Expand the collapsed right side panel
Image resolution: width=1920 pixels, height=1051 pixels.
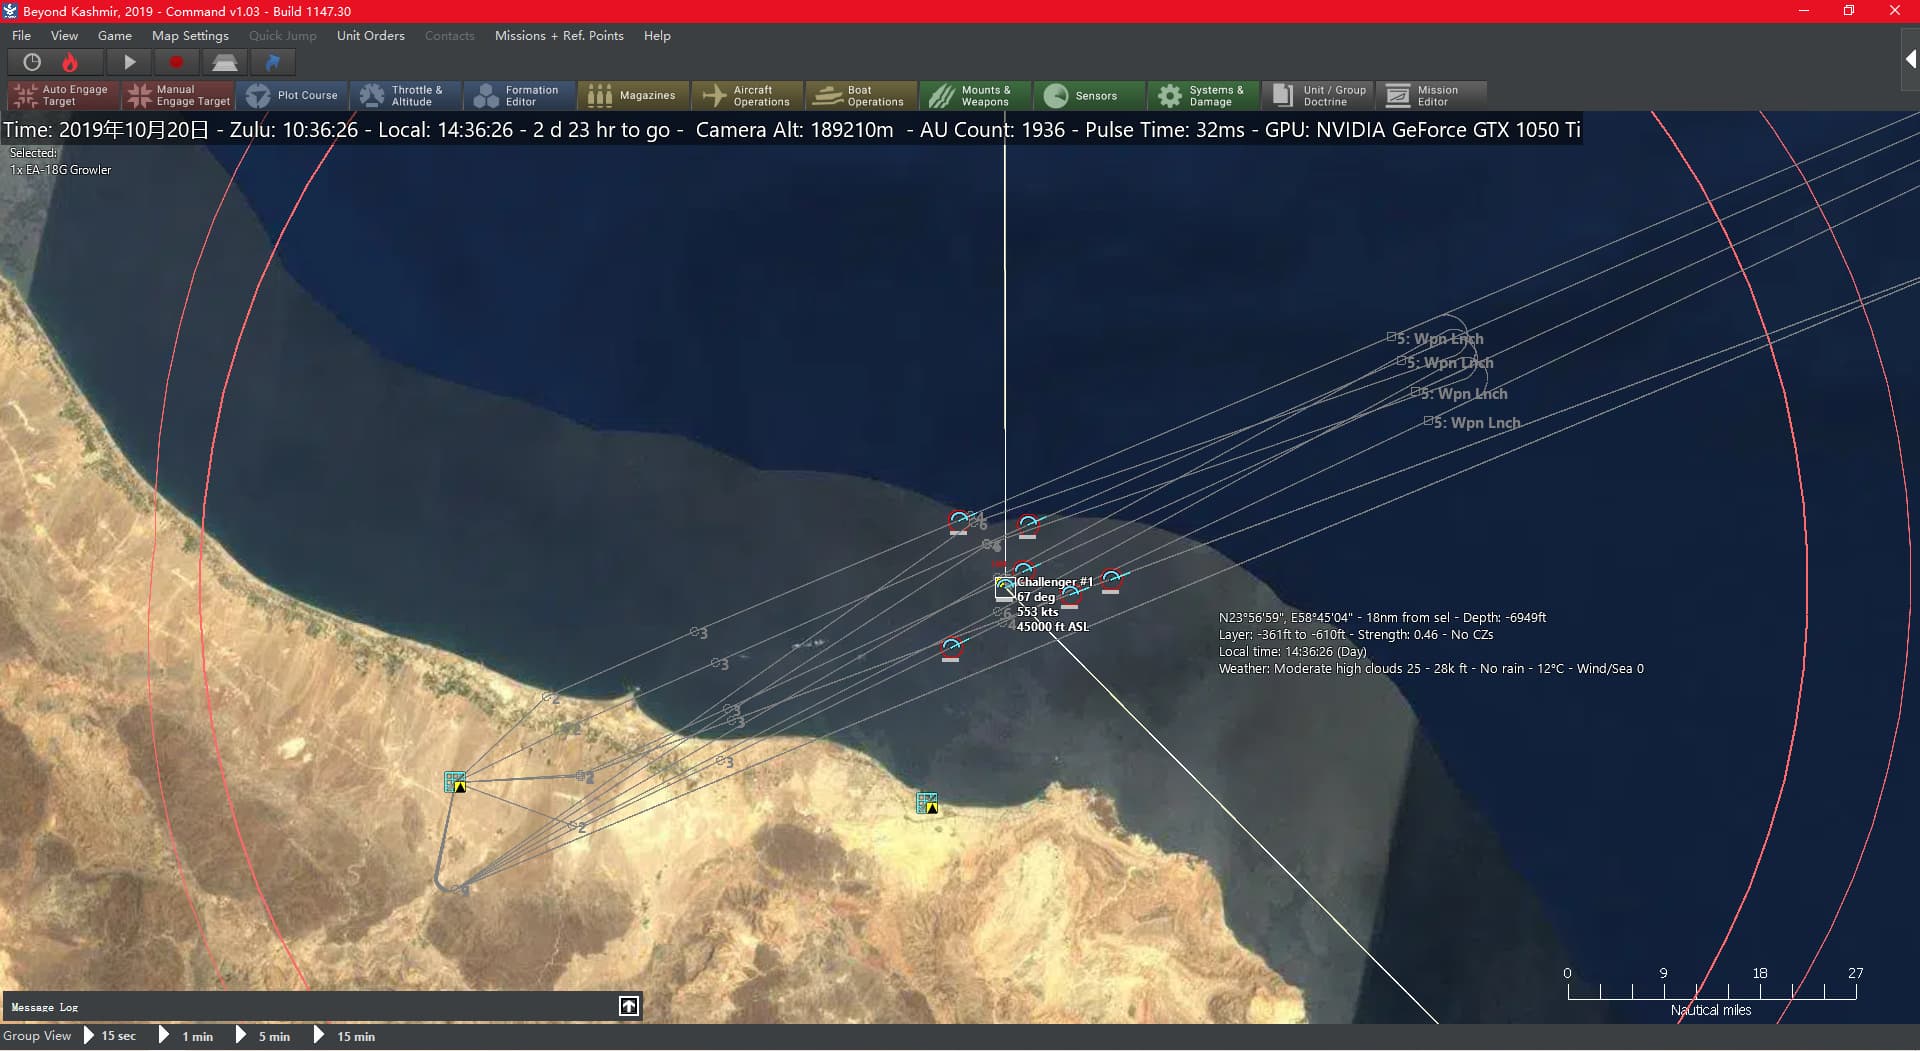pos(1910,60)
